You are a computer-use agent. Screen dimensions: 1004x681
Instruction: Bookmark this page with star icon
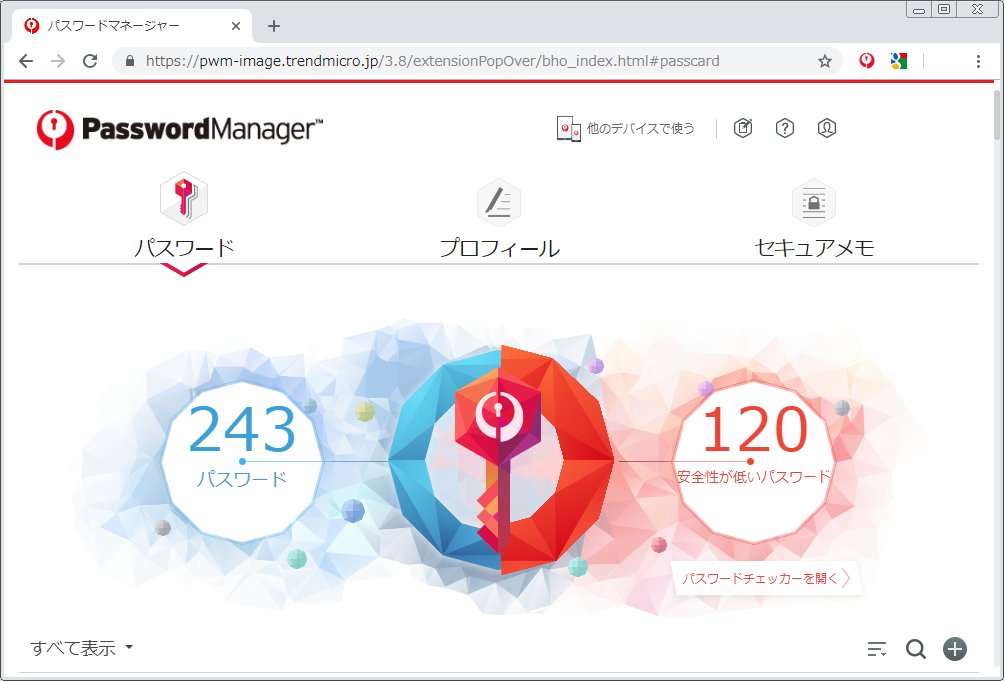tap(825, 61)
